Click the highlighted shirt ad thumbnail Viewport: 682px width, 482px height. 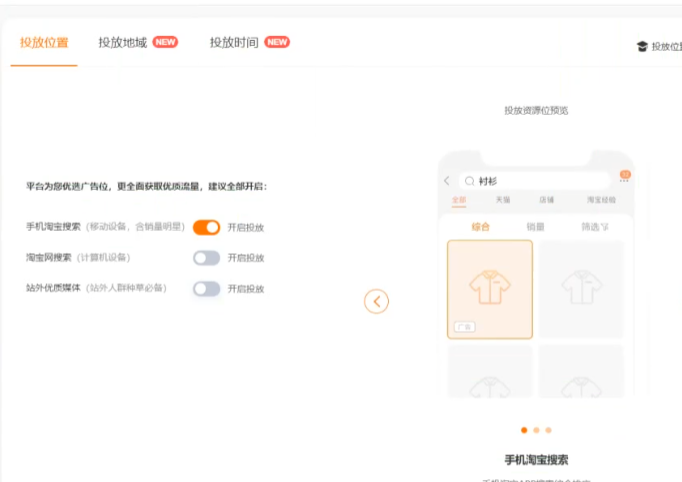[x=490, y=289]
